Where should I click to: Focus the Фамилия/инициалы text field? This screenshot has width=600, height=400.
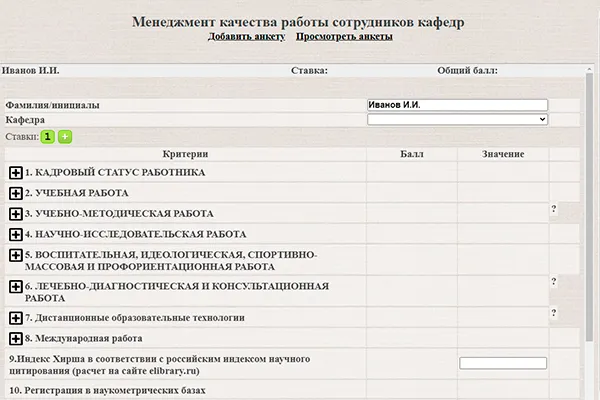pos(458,105)
